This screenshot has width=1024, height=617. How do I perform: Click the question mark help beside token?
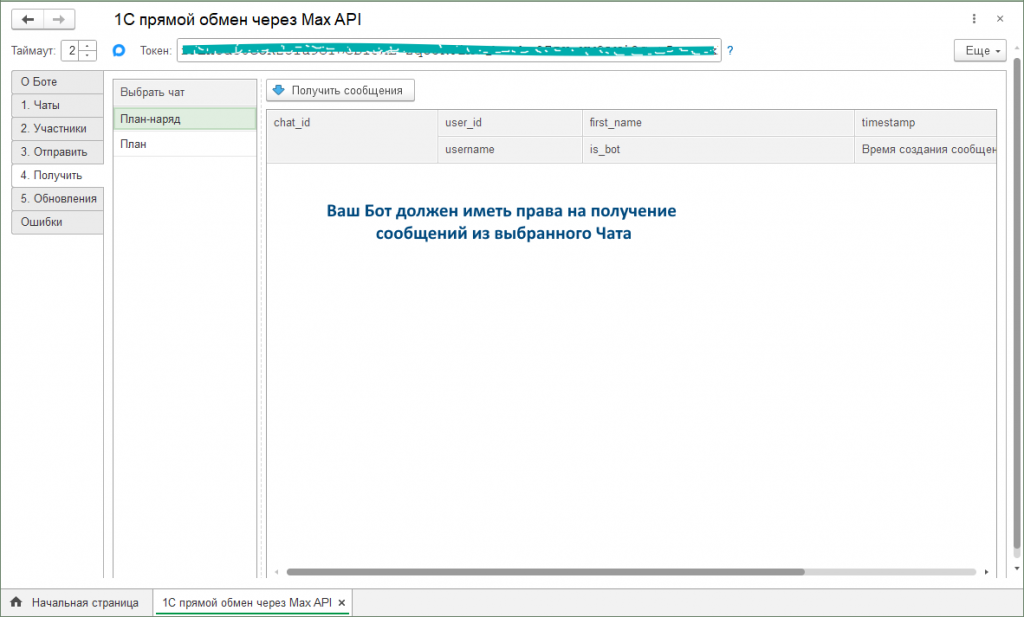[730, 50]
